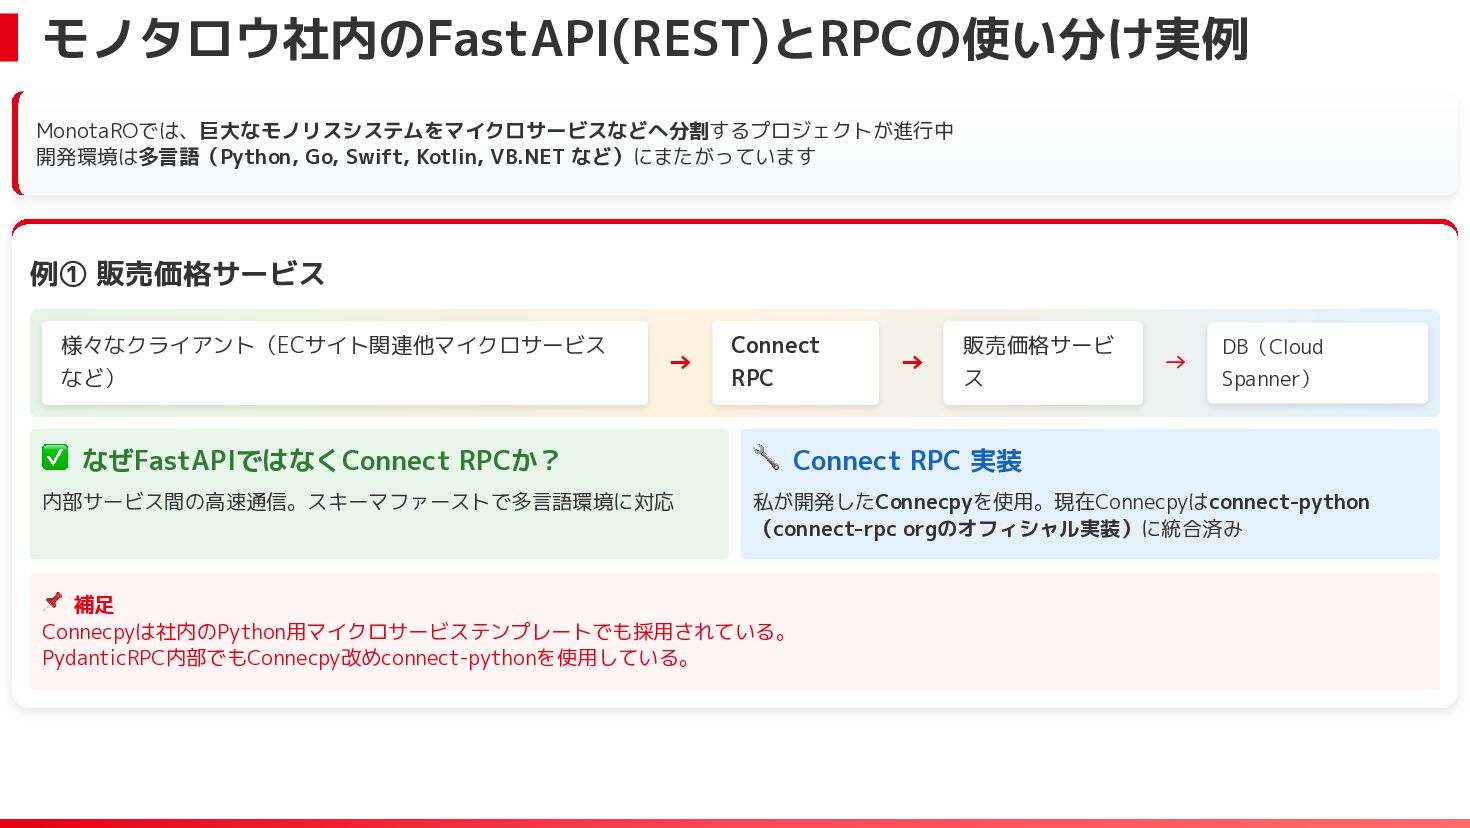Click the red pushpin icon next to 補足
1470x828 pixels.
click(53, 601)
